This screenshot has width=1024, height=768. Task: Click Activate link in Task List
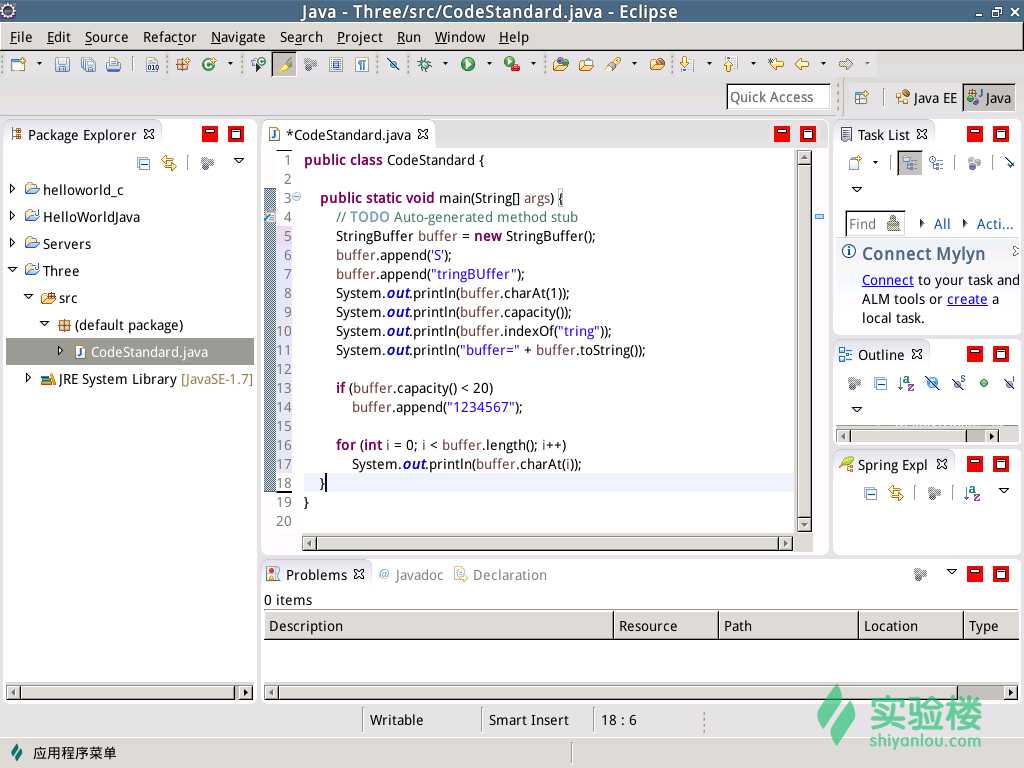pos(994,224)
